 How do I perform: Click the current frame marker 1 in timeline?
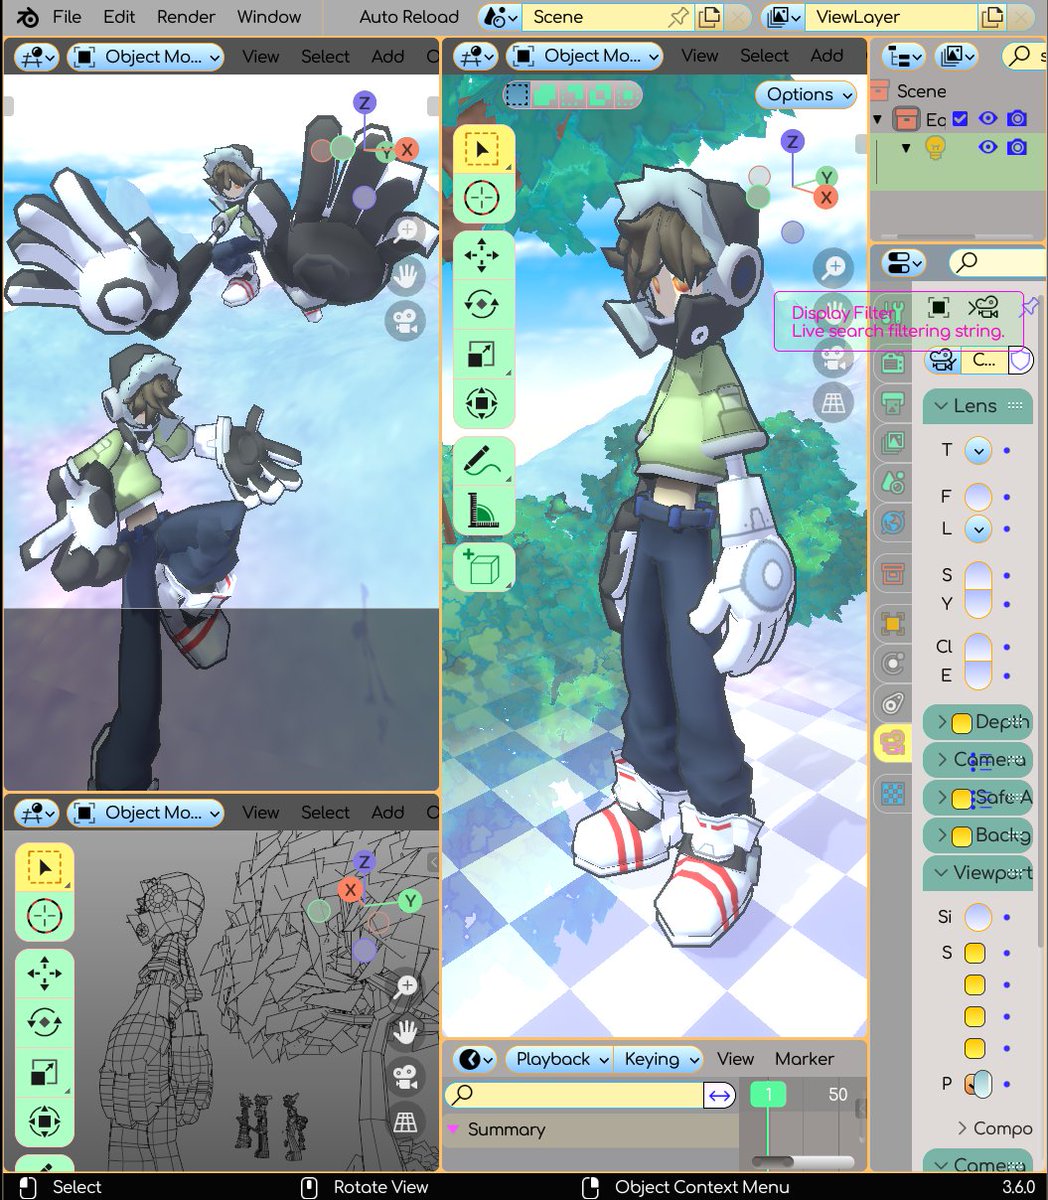click(x=768, y=1094)
